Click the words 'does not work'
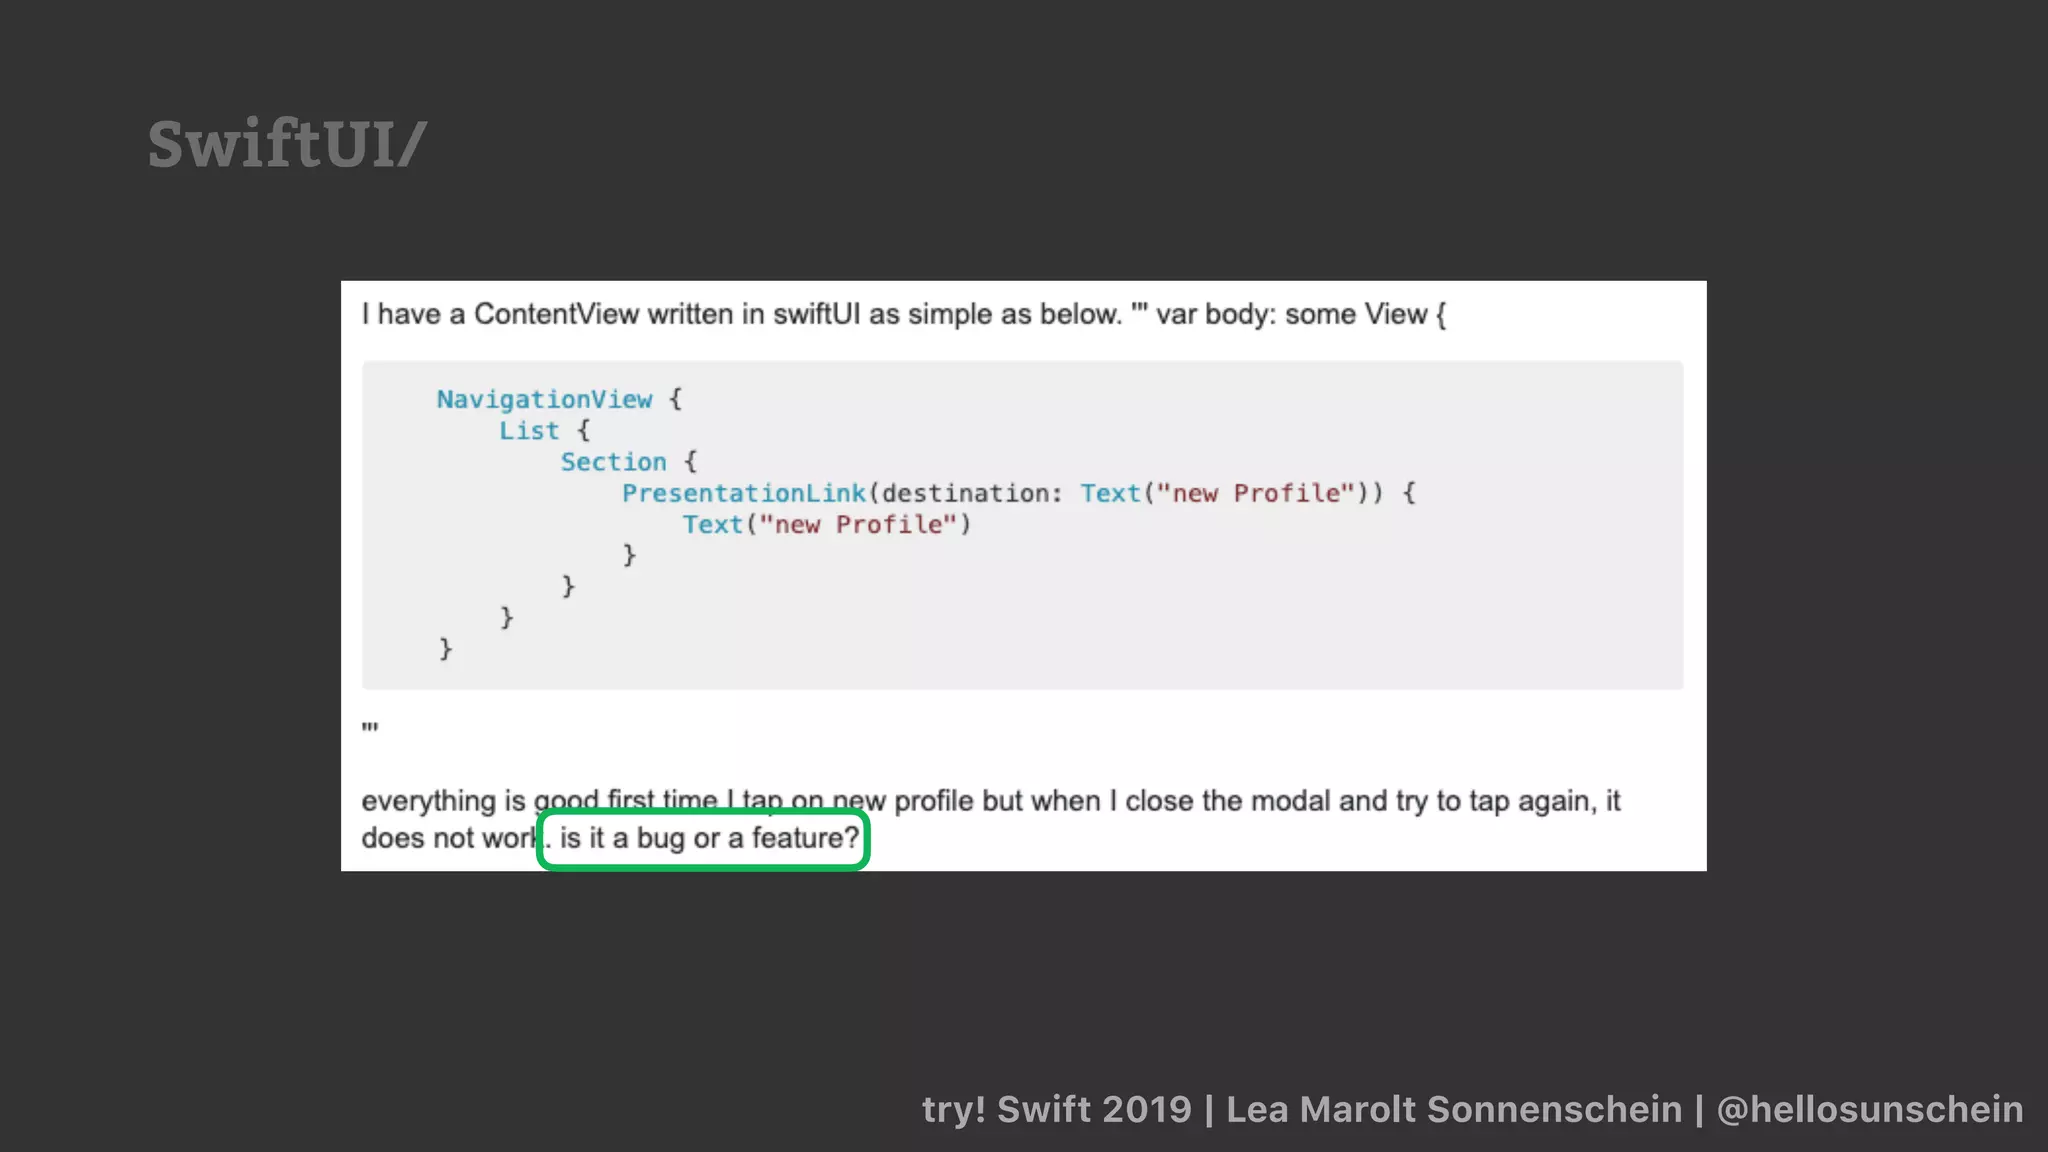Screen dimensions: 2048x1152 (450, 838)
